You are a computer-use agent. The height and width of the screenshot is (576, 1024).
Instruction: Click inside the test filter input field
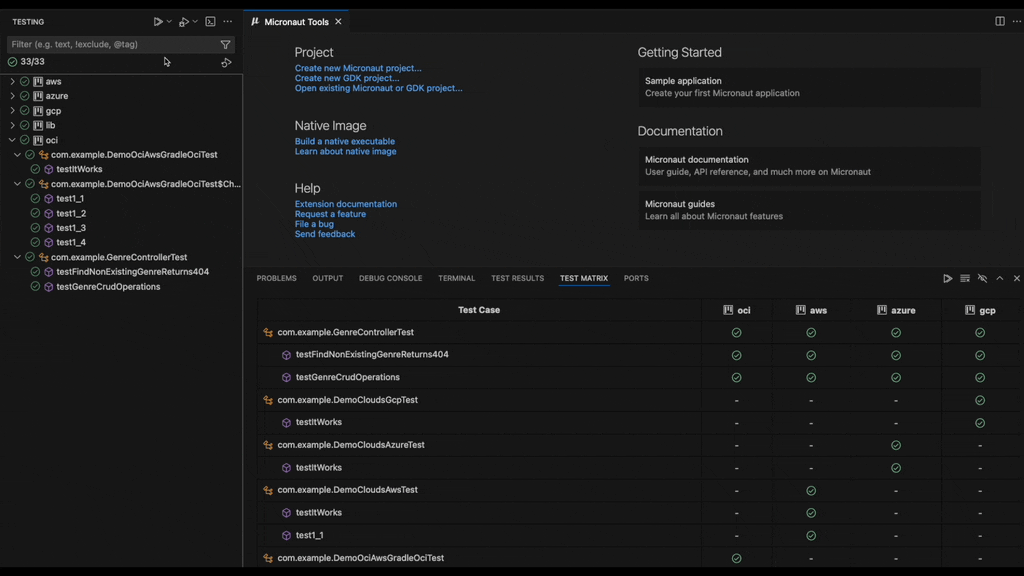point(110,44)
